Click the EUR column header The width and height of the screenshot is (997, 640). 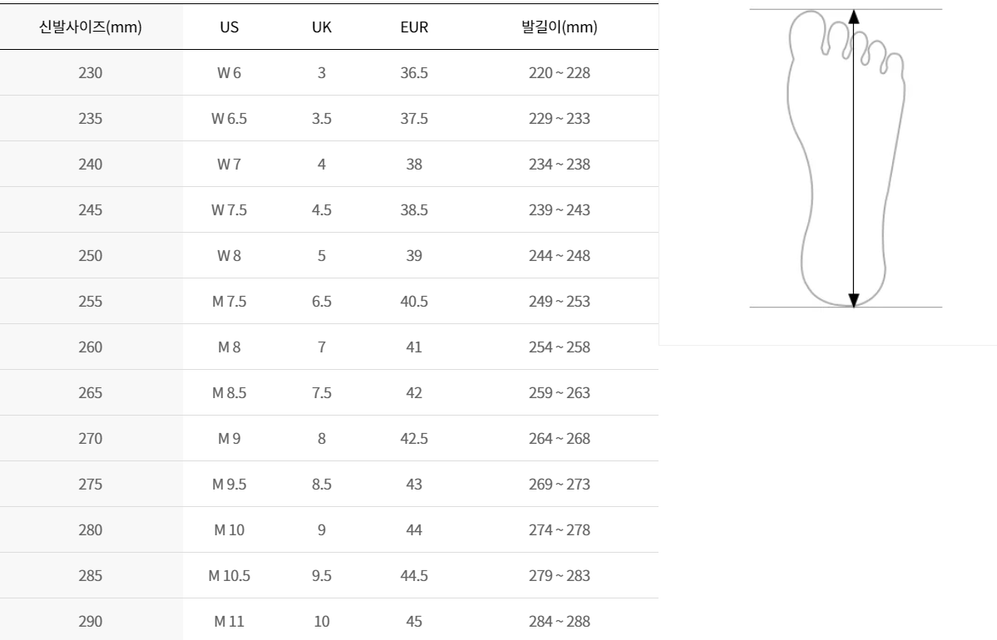[x=414, y=27]
